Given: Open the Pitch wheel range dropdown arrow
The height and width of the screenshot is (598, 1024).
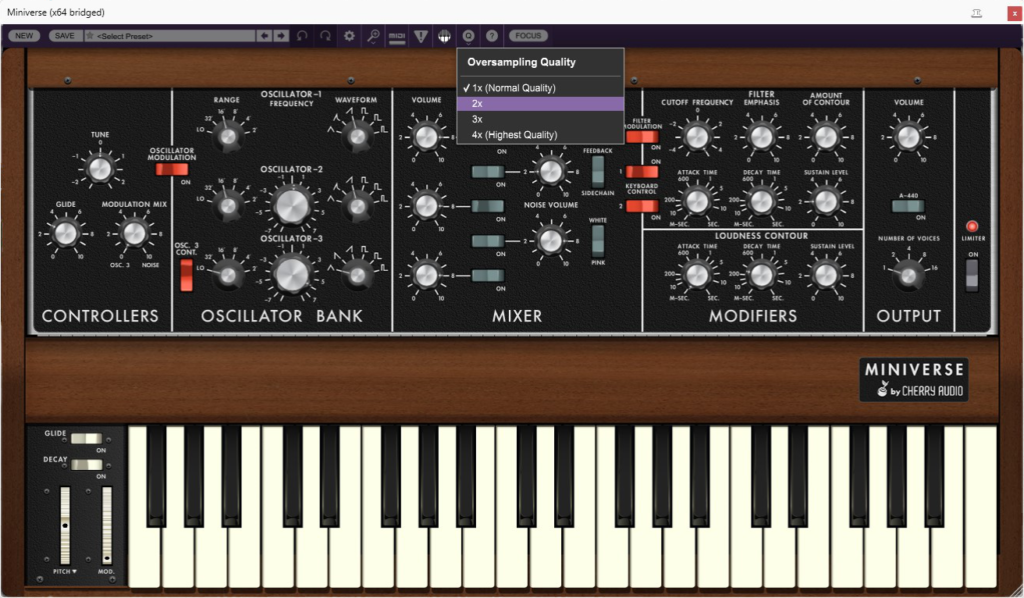Looking at the screenshot, I should click(x=75, y=571).
